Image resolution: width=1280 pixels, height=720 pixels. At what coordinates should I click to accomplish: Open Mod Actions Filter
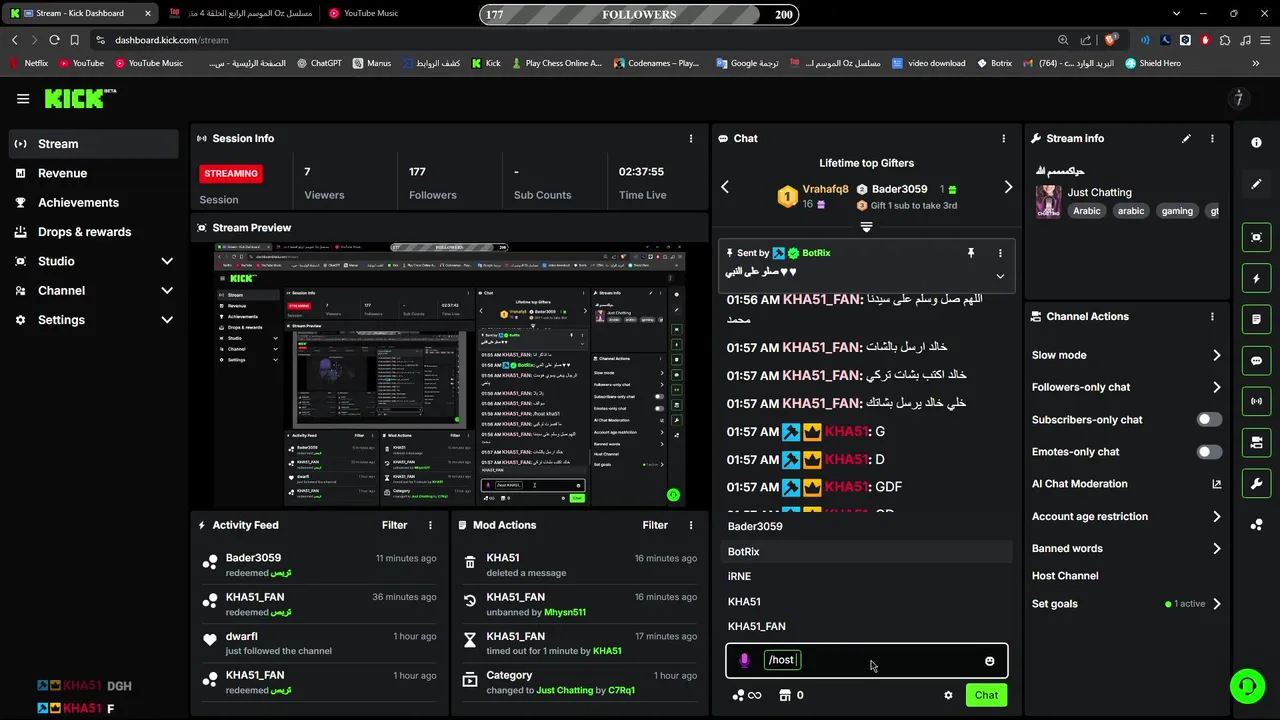tap(655, 525)
